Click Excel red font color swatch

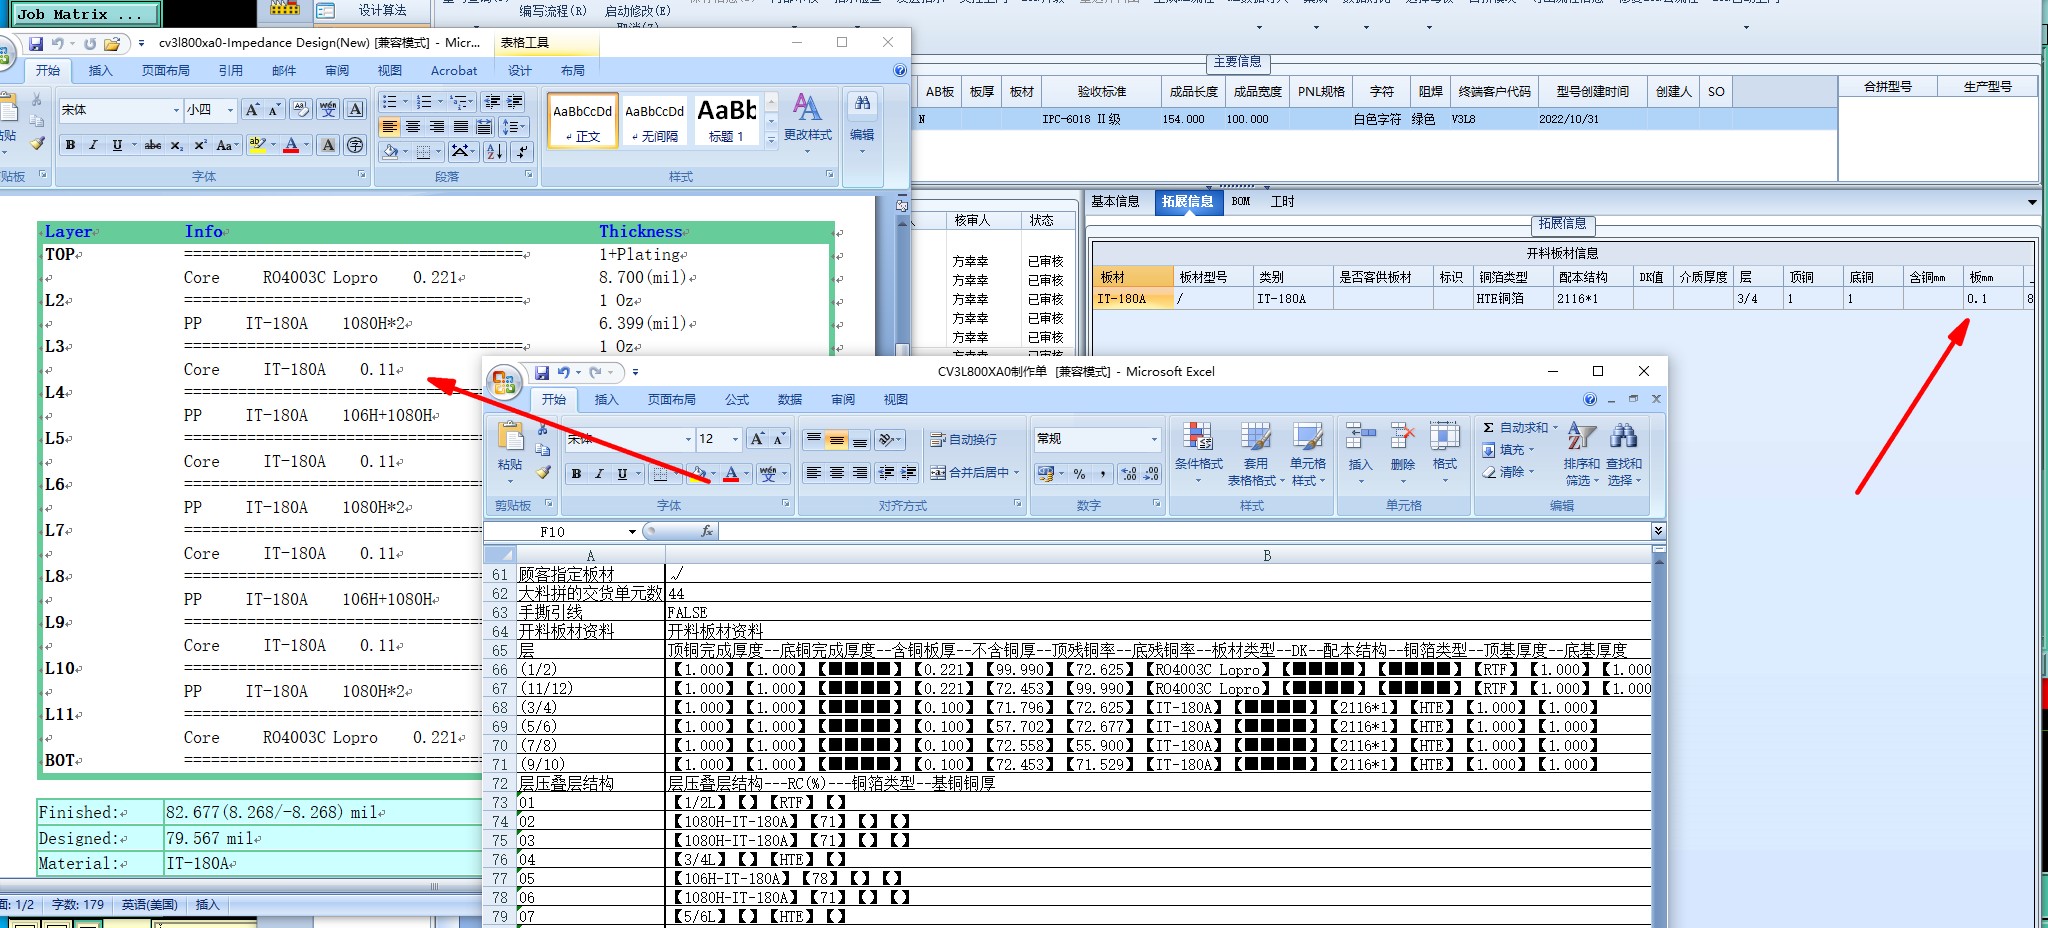click(x=731, y=474)
